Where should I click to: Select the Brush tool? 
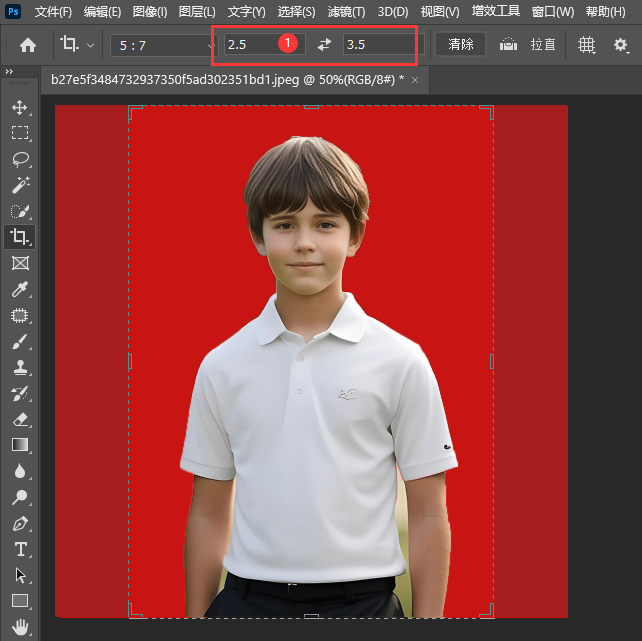tap(19, 341)
